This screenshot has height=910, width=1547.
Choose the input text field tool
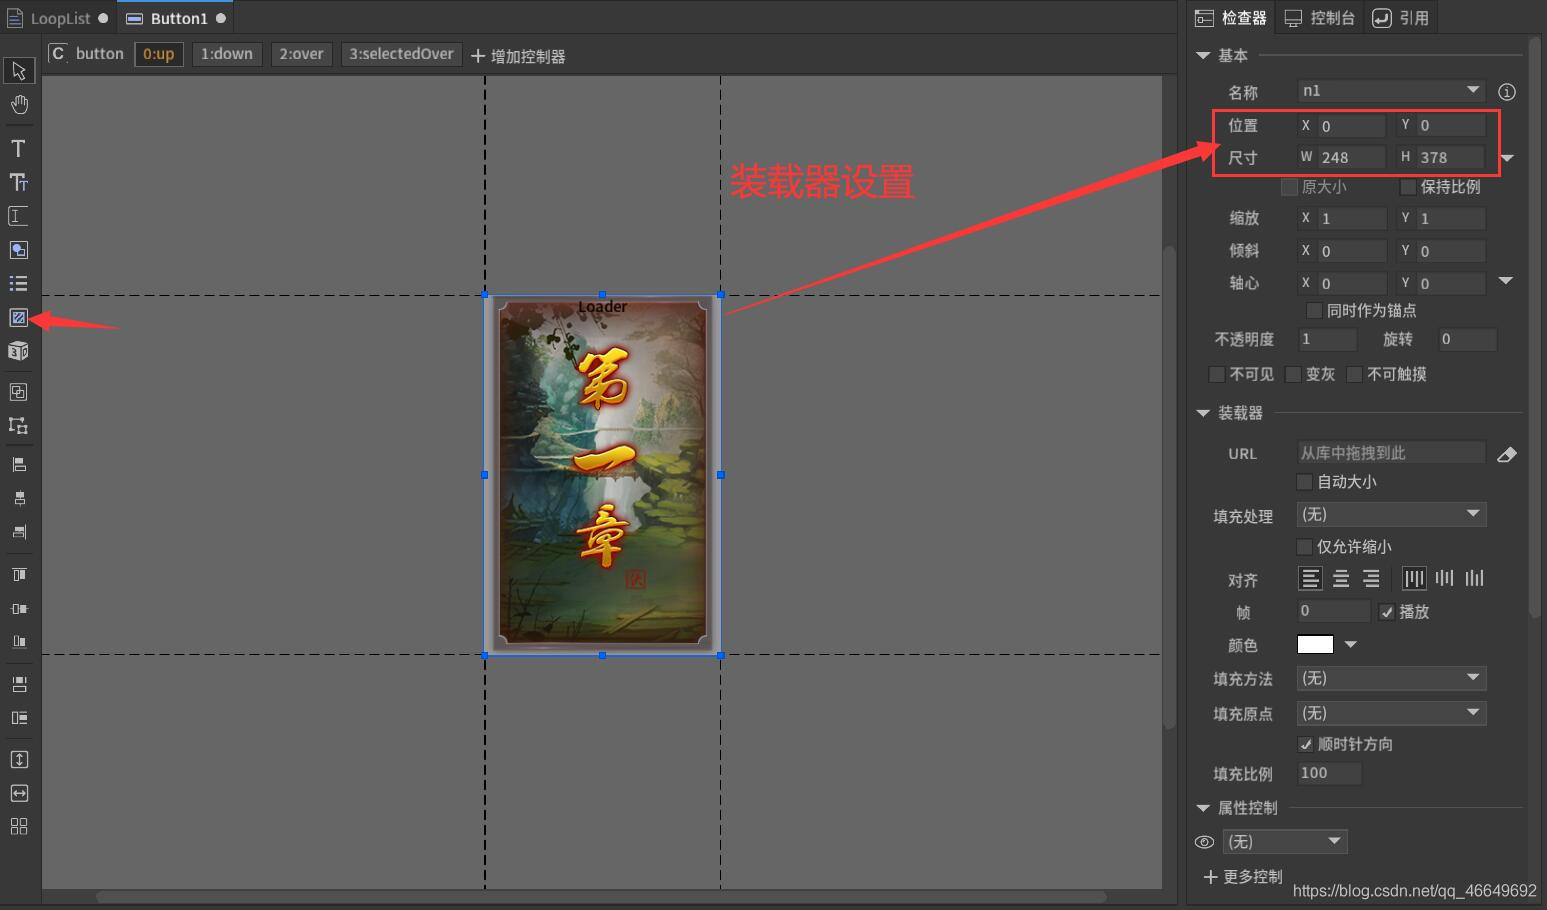[x=18, y=216]
